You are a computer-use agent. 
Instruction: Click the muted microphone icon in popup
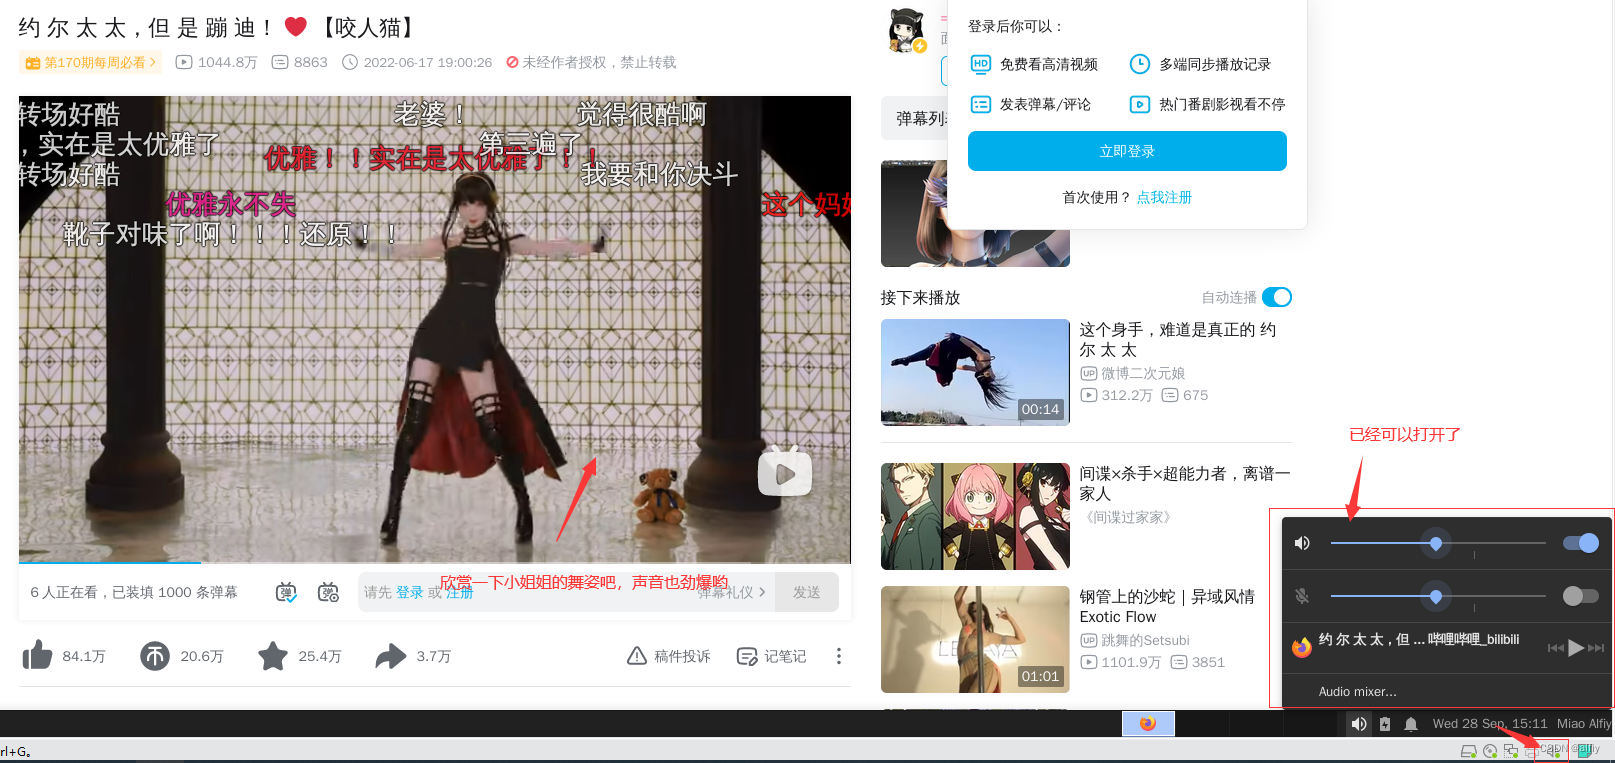(1302, 596)
